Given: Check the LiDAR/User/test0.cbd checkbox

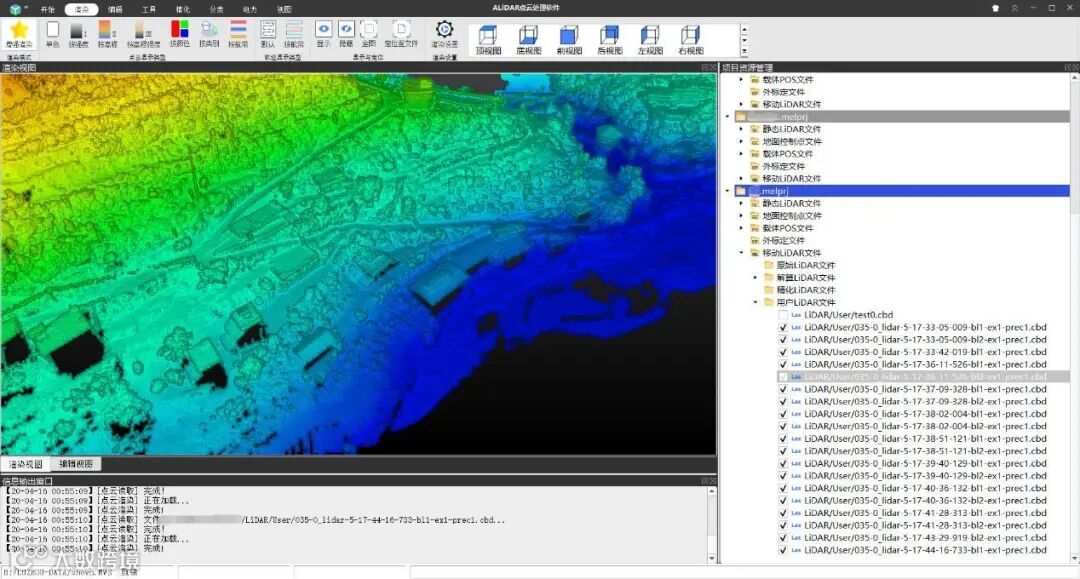Looking at the screenshot, I should (x=784, y=315).
